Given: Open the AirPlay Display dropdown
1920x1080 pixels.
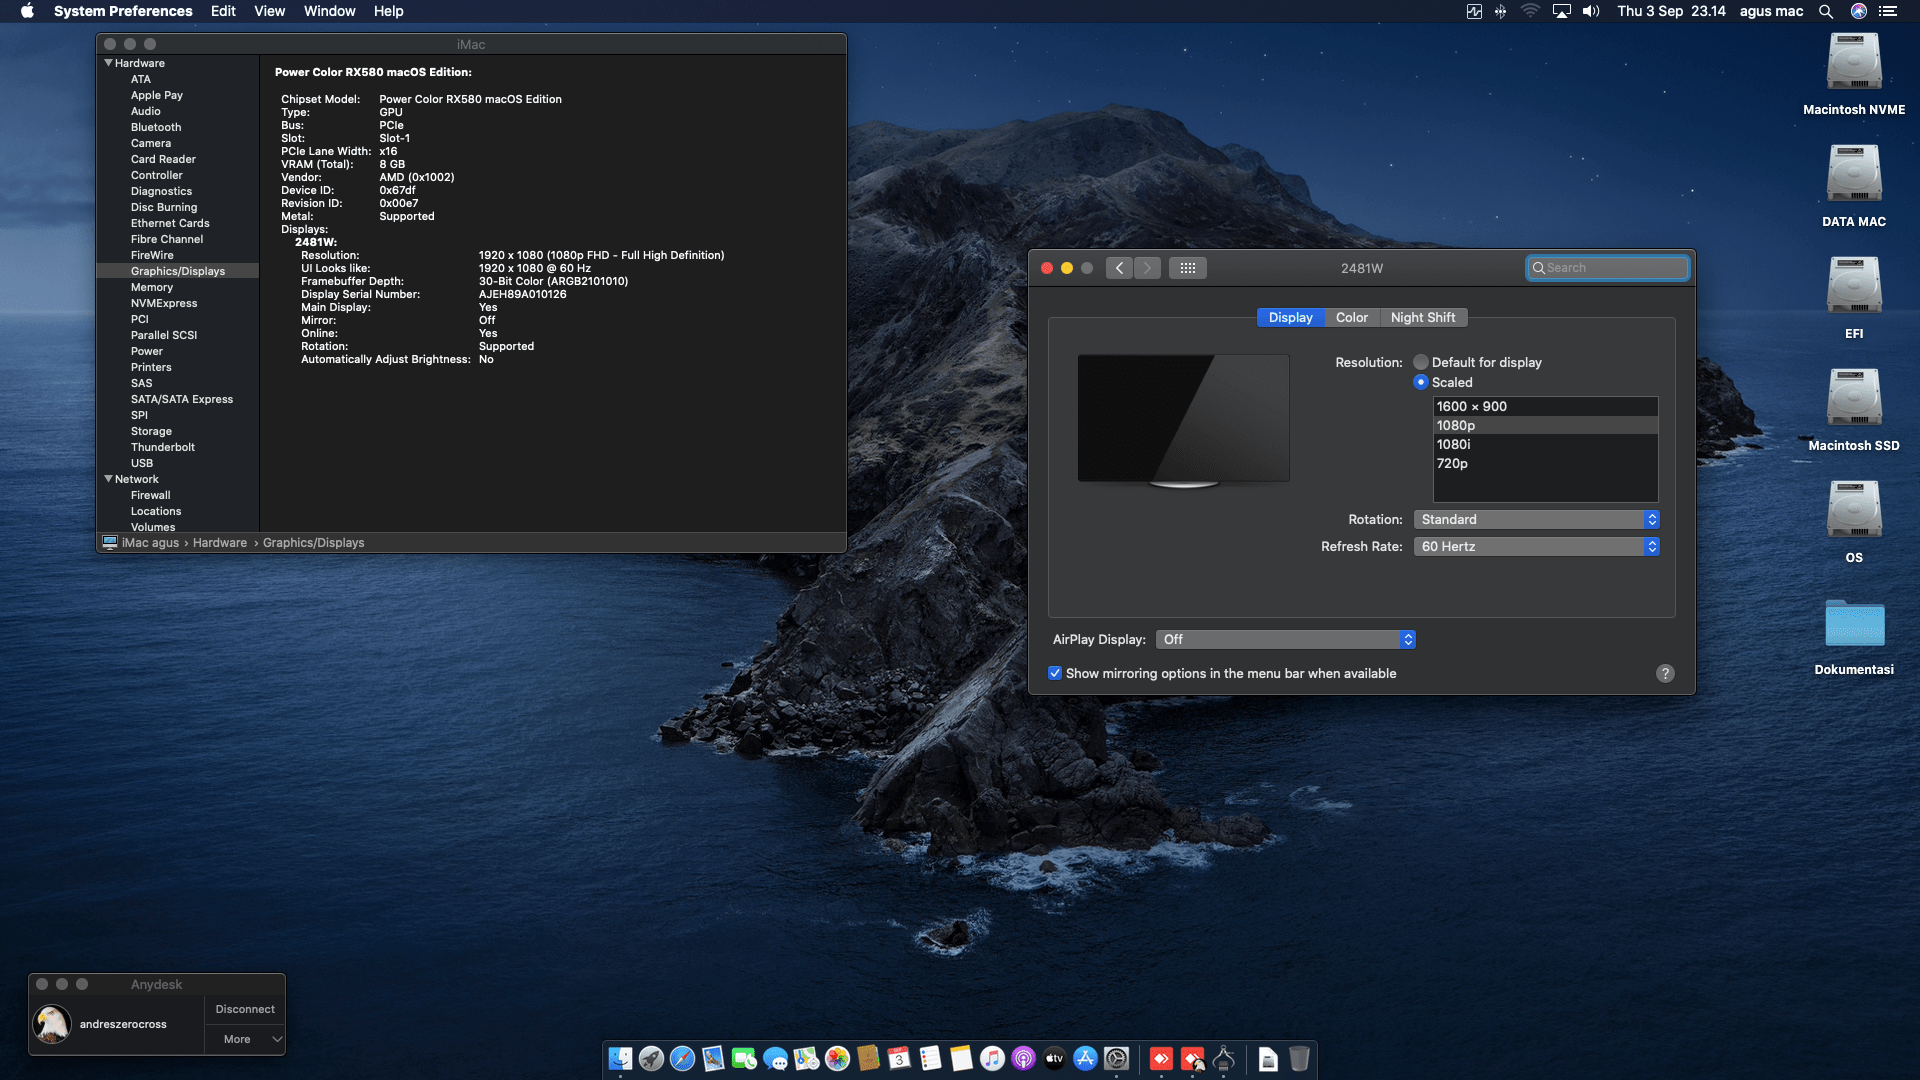Looking at the screenshot, I should [x=1285, y=639].
